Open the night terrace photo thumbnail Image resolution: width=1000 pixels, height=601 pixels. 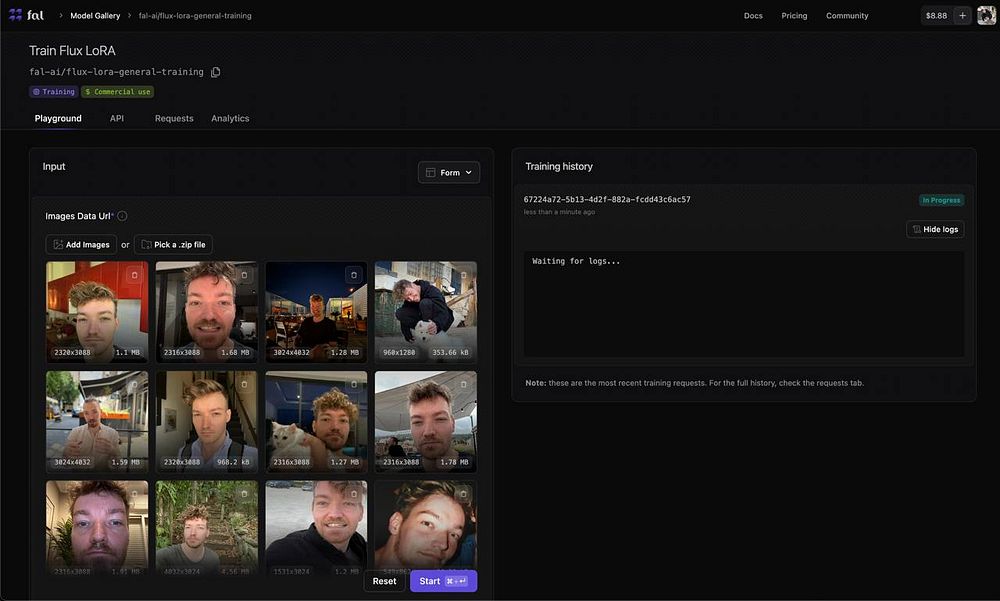pos(316,311)
